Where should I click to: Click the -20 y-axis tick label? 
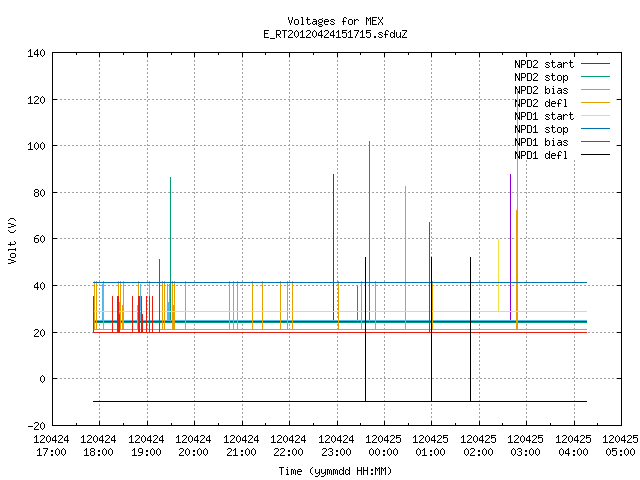(36, 426)
